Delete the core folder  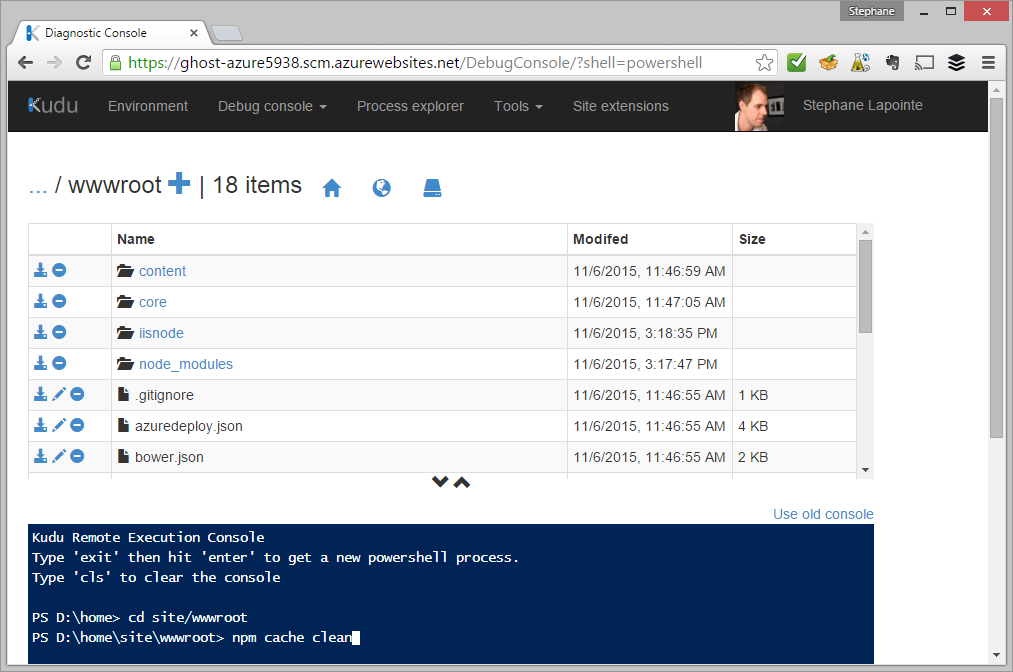[59, 301]
